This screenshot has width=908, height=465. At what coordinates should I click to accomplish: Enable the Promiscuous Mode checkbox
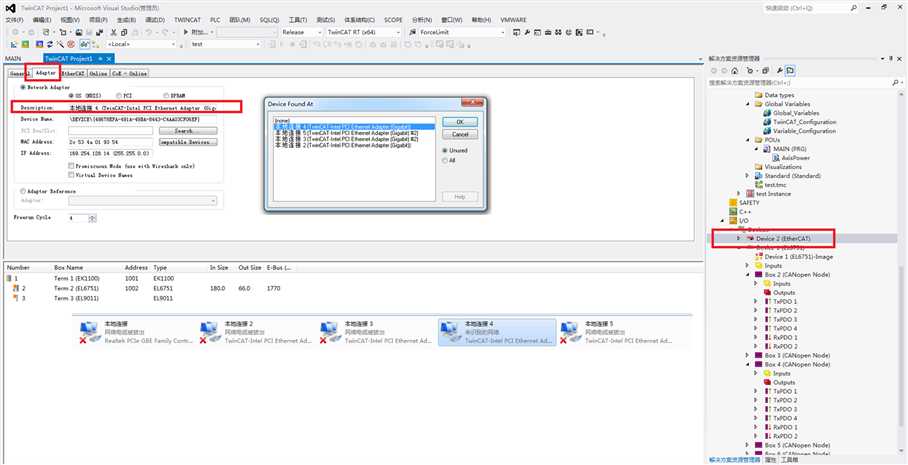click(x=71, y=166)
